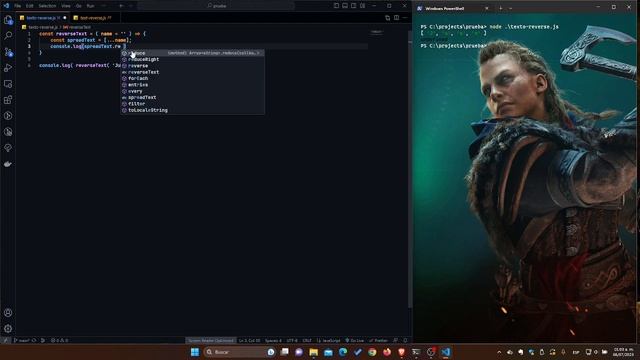
Task: Open the Accounts icon in the activity bar
Action: pyautogui.click(x=8, y=313)
